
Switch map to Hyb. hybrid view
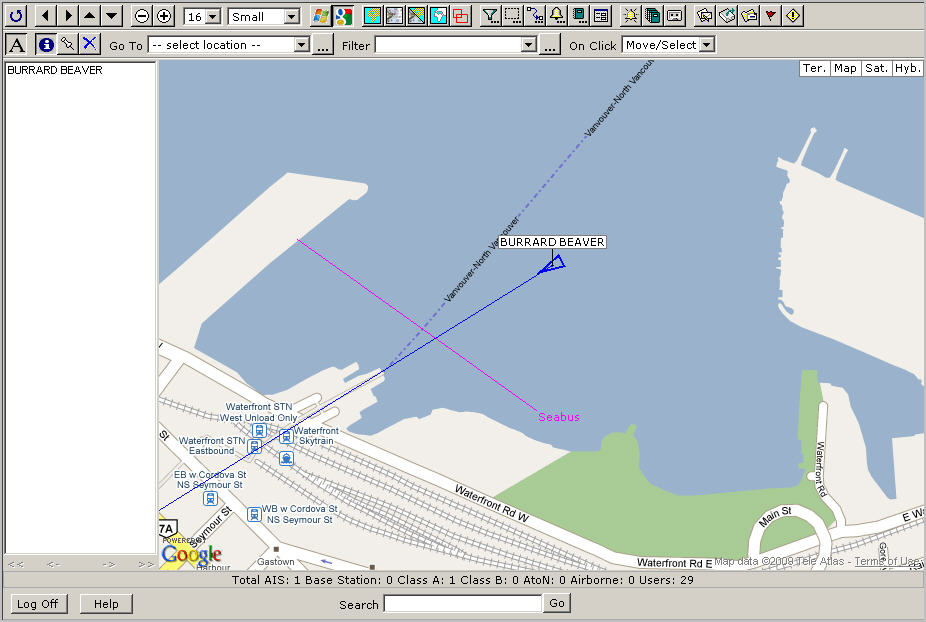[907, 69]
